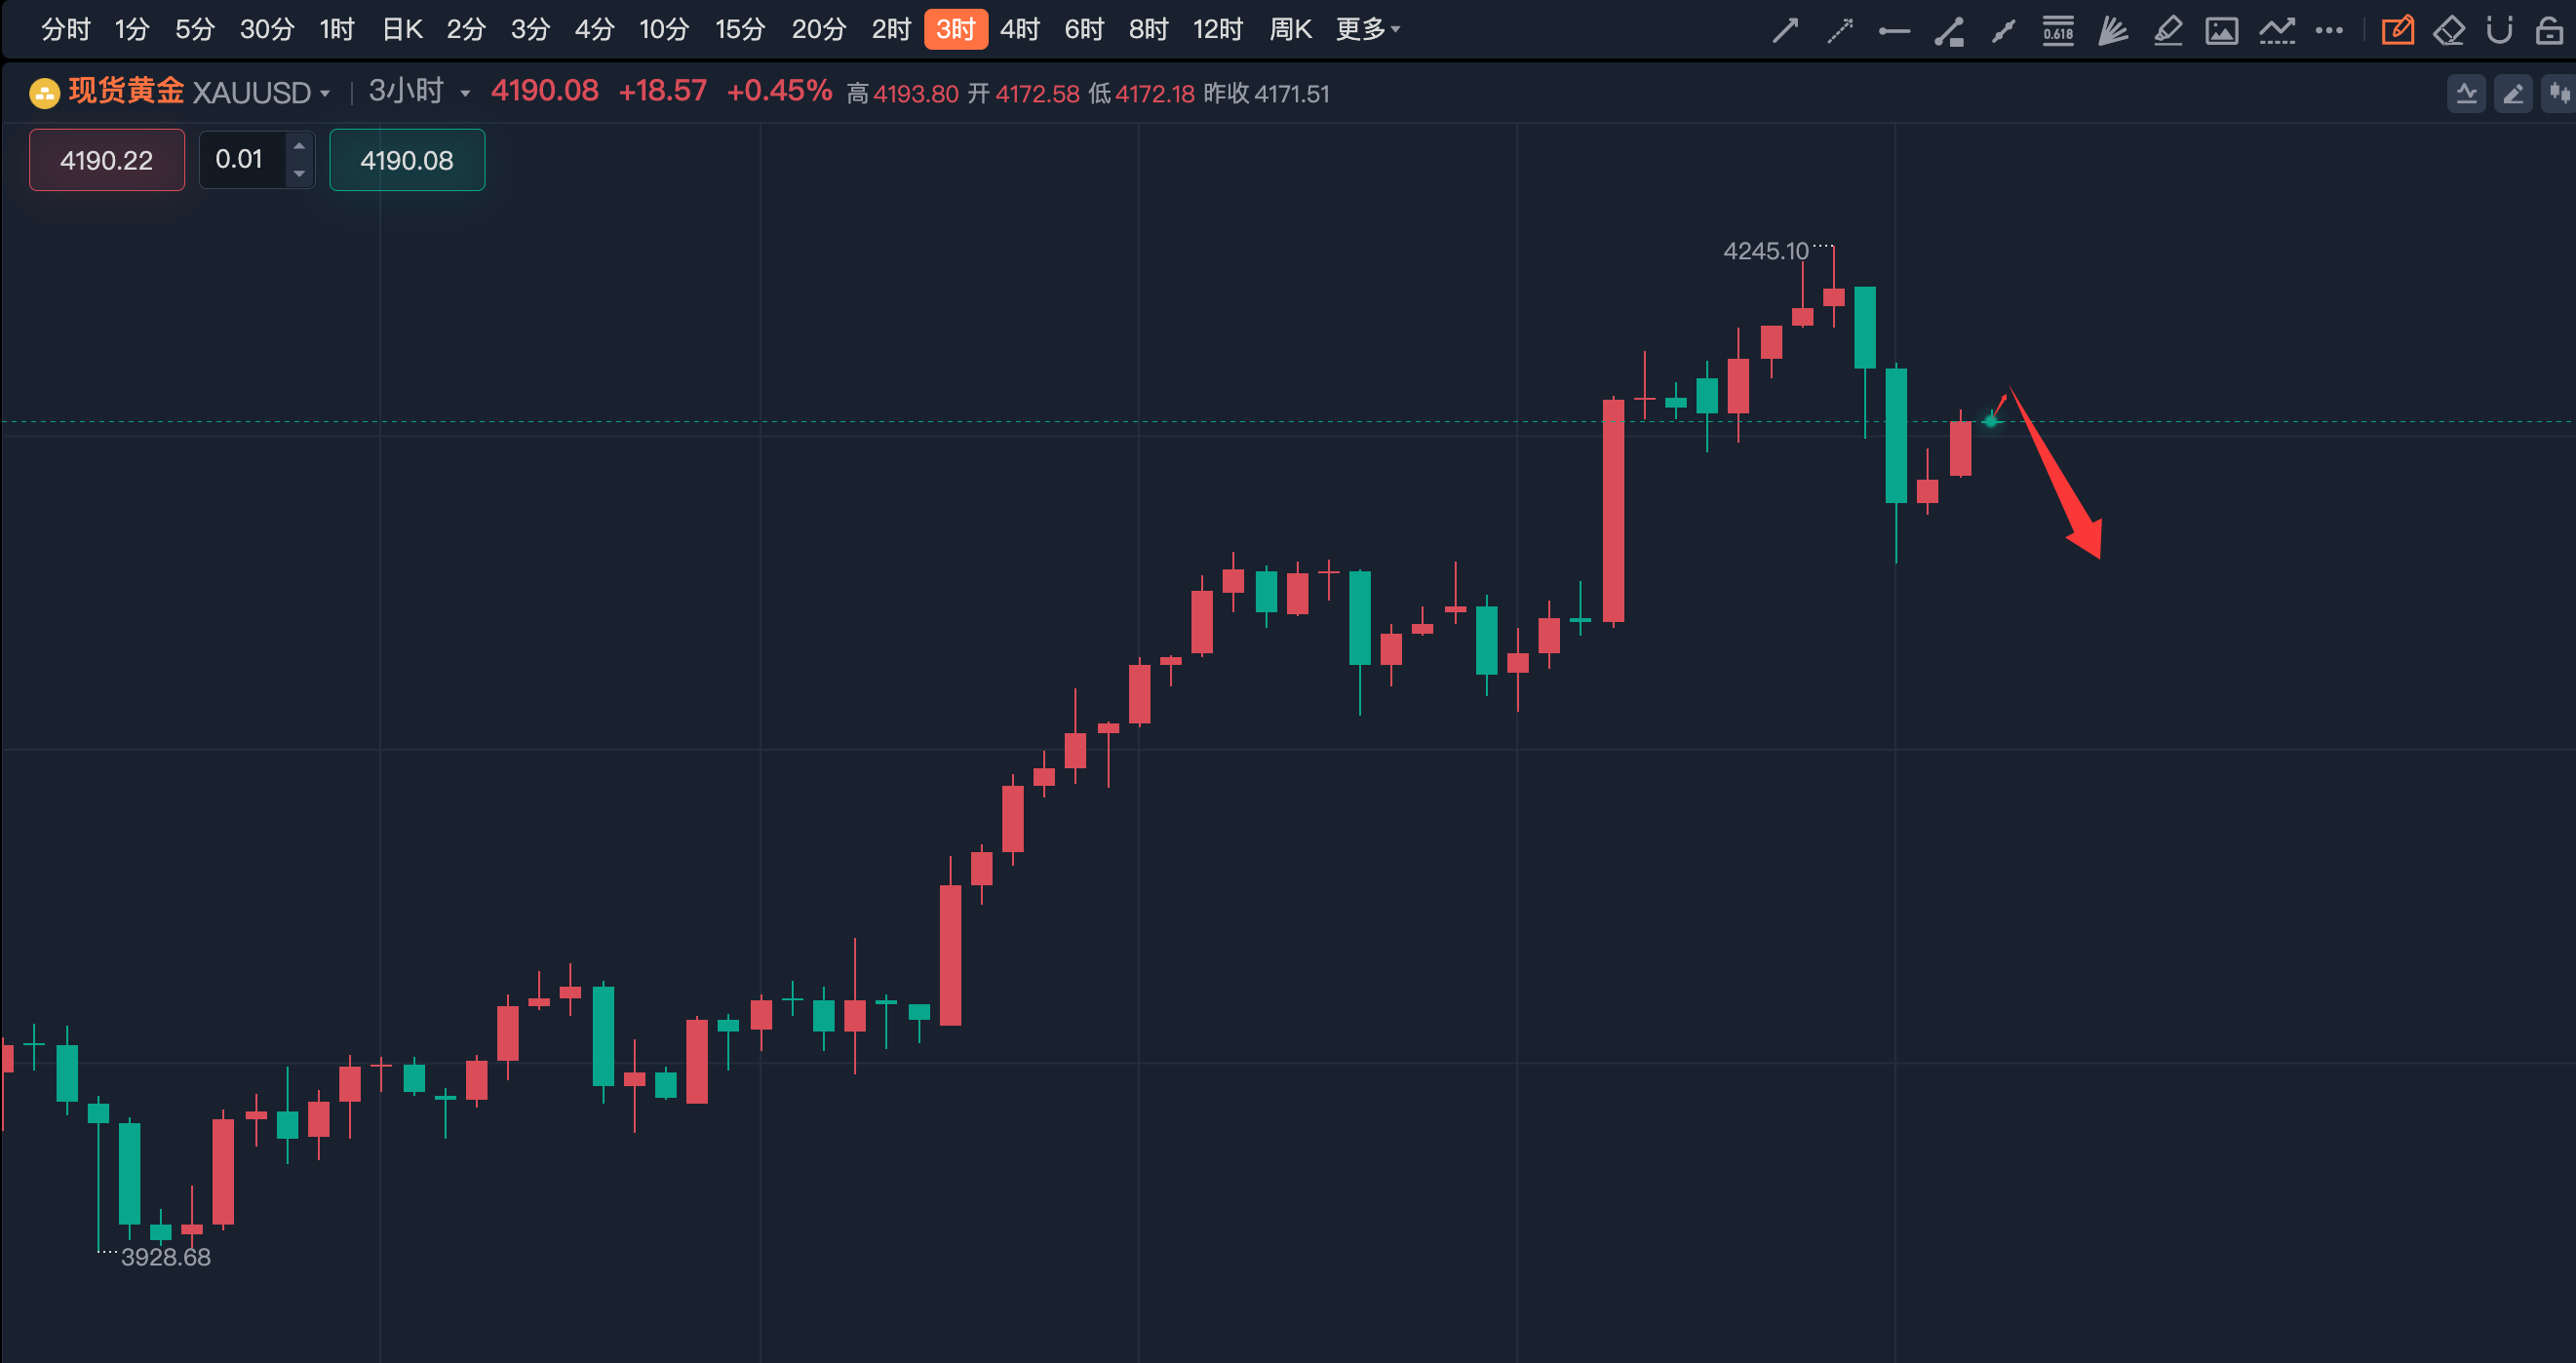Click the 0.01 lot size field
This screenshot has width=2576, height=1363.
coord(241,160)
